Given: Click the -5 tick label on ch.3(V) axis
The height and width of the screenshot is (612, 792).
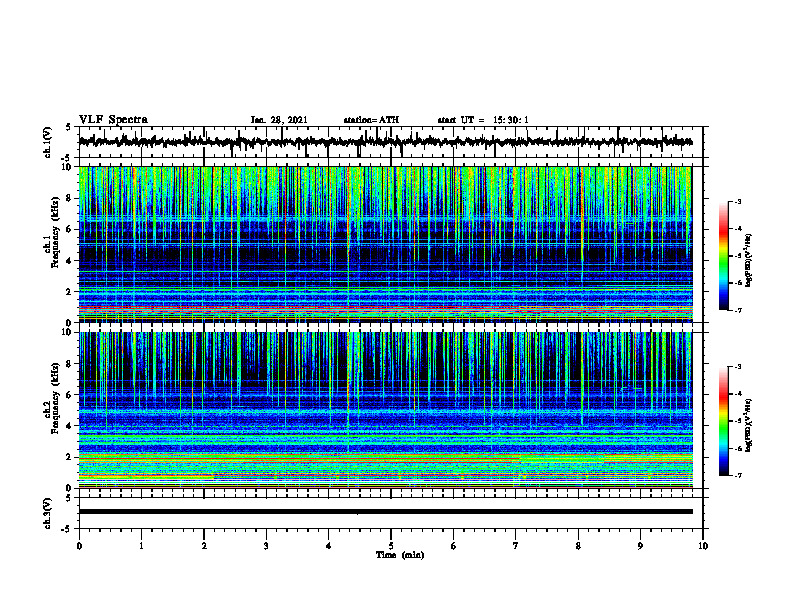Looking at the screenshot, I should pyautogui.click(x=66, y=529).
